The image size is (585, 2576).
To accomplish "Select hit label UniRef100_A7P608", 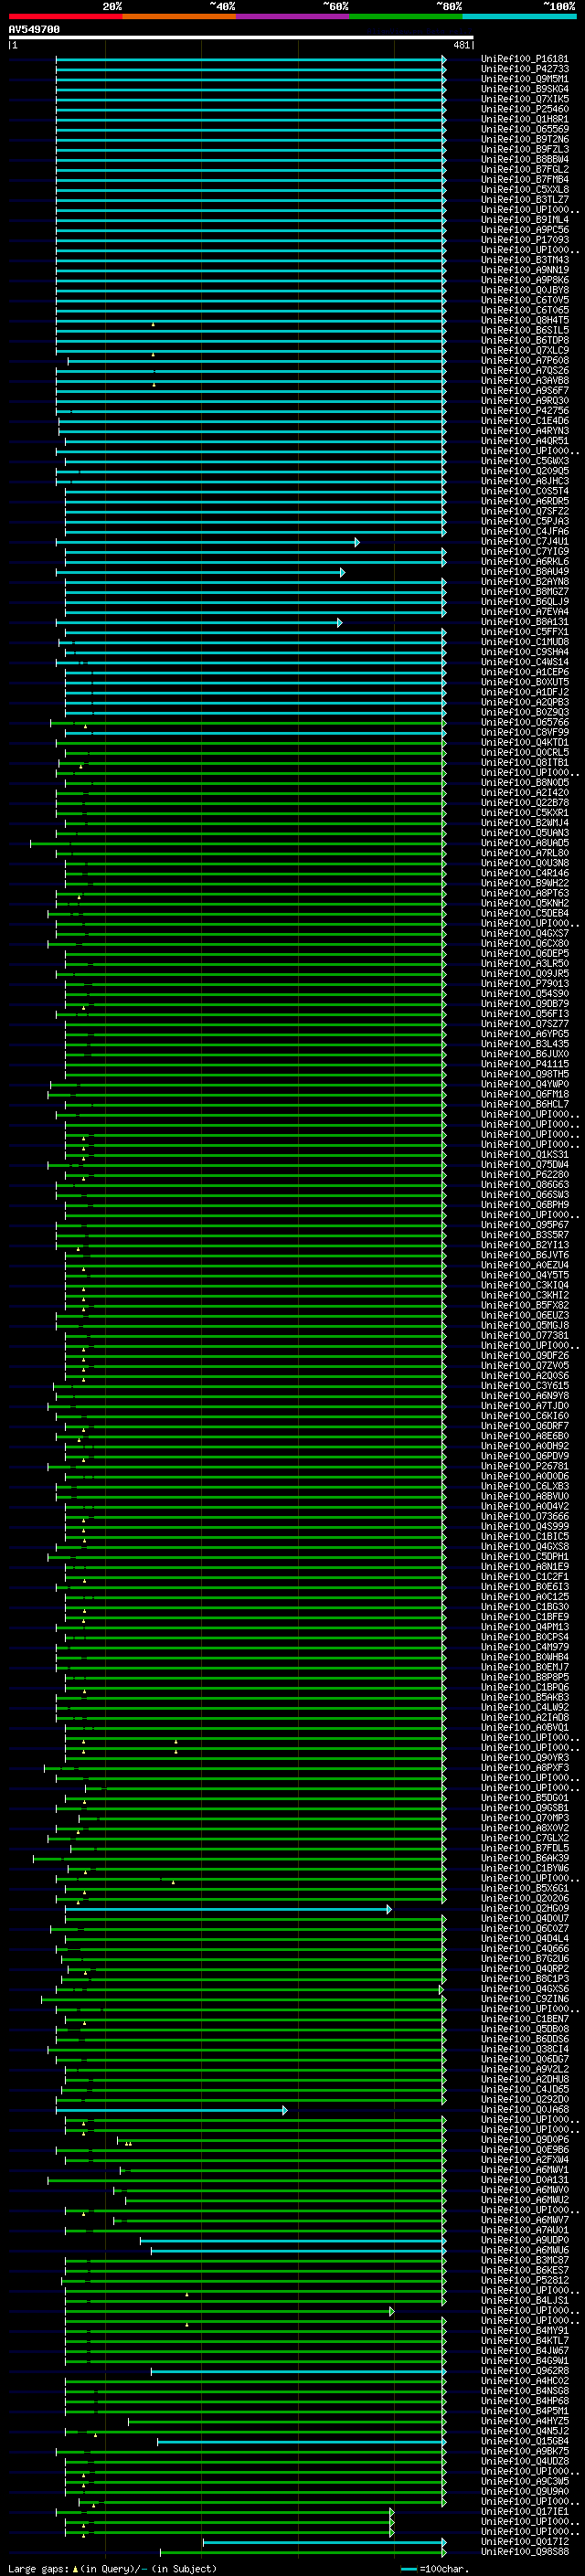I will coord(525,360).
